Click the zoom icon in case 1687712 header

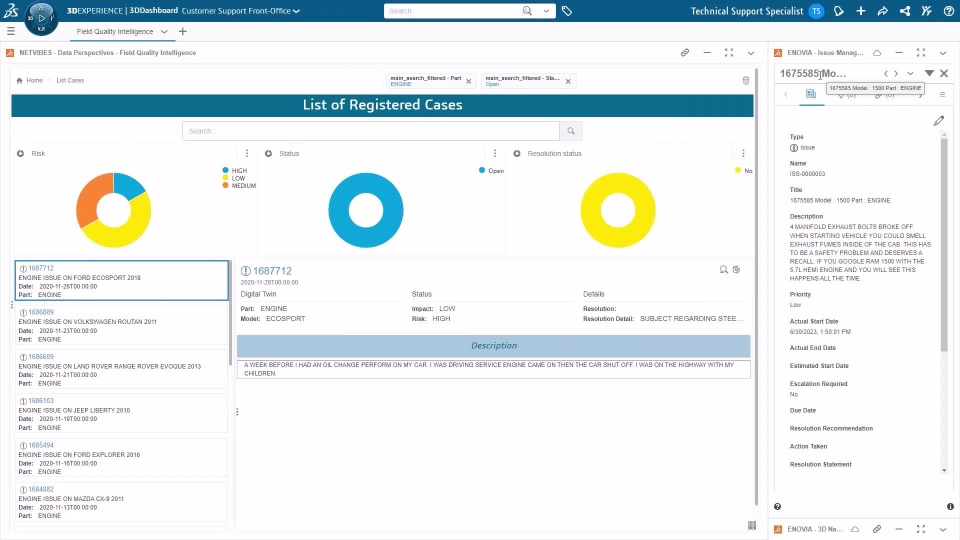tap(724, 269)
